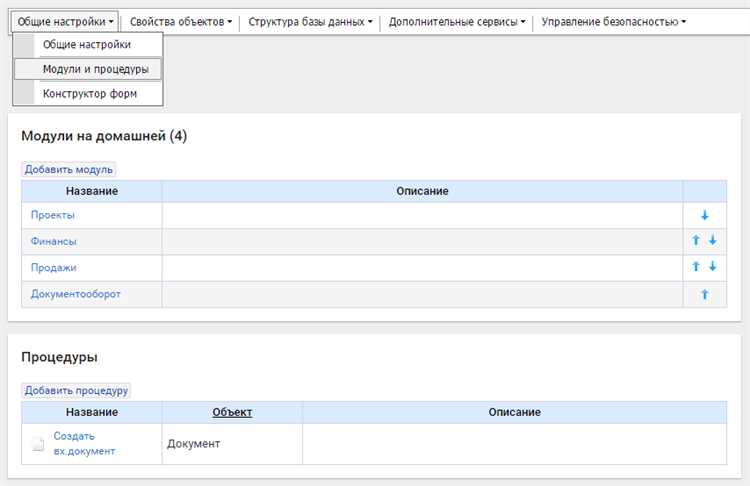Choose Модули и процедуры menu entry
Image resolution: width=750 pixels, height=486 pixels.
(x=88, y=69)
